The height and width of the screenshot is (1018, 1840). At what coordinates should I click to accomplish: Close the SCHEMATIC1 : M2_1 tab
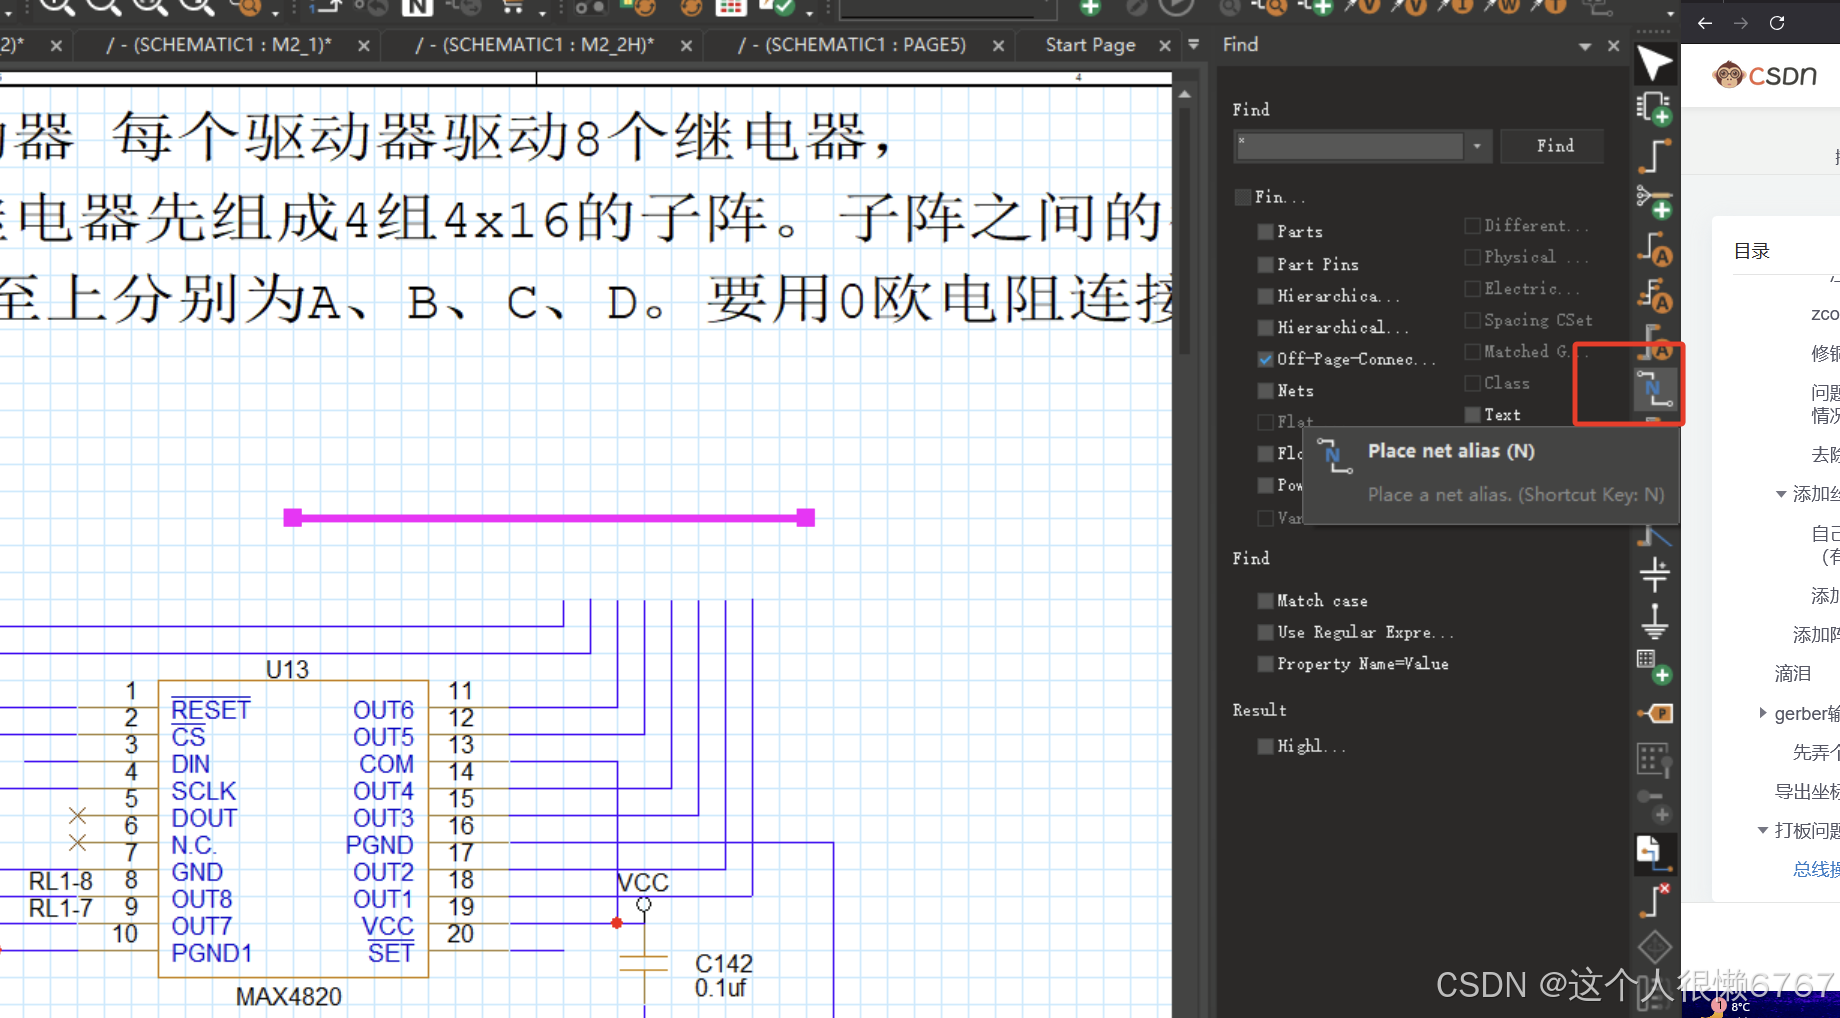pos(364,46)
